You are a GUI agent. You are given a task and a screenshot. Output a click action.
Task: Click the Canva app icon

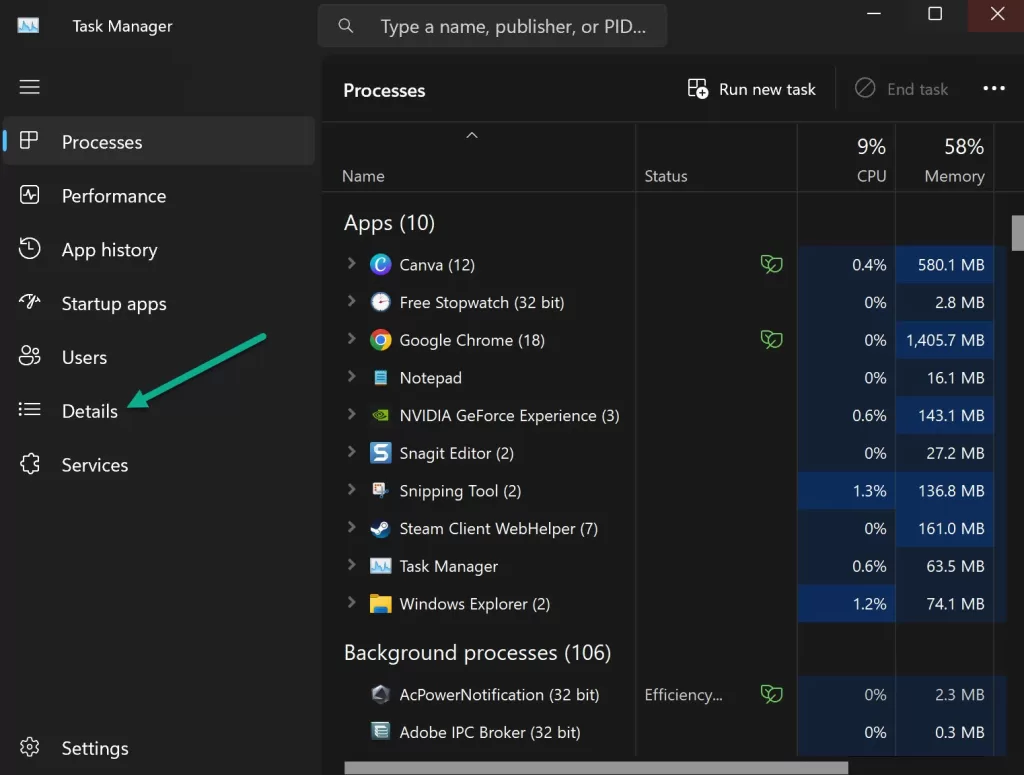point(381,264)
